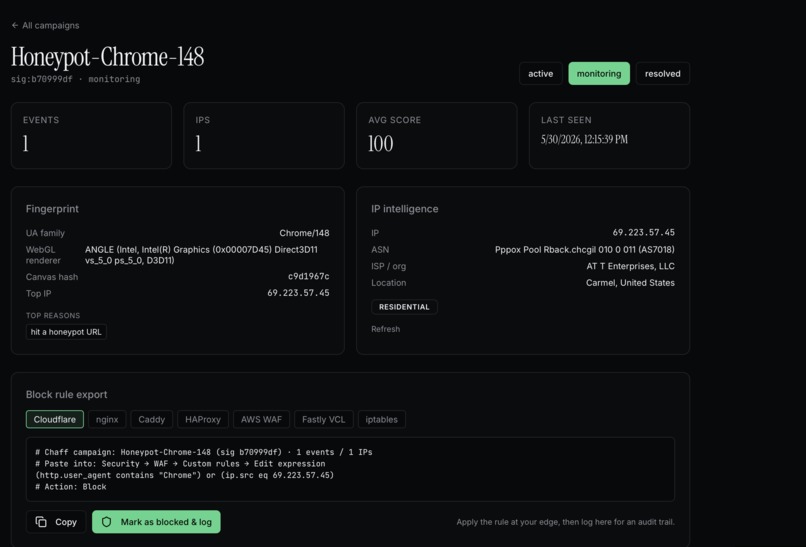
Task: Click the ANGLE WebGL renderer value
Action: click(x=201, y=255)
